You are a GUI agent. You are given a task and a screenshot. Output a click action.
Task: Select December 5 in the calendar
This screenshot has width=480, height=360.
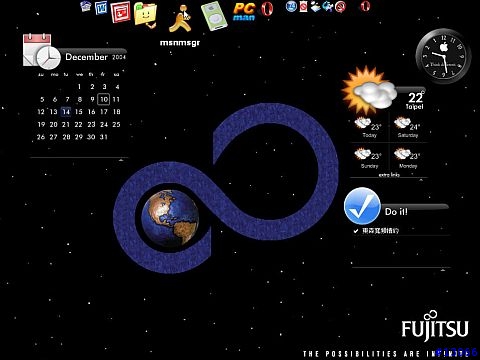(x=42, y=99)
